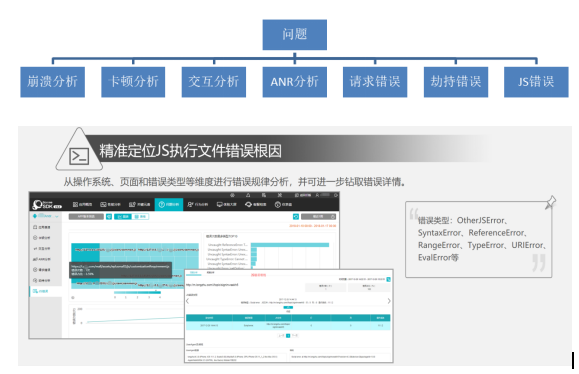Viewport: 579px width, 374px height.
Task: Click the dark teal treemap cell
Action: click(85, 253)
